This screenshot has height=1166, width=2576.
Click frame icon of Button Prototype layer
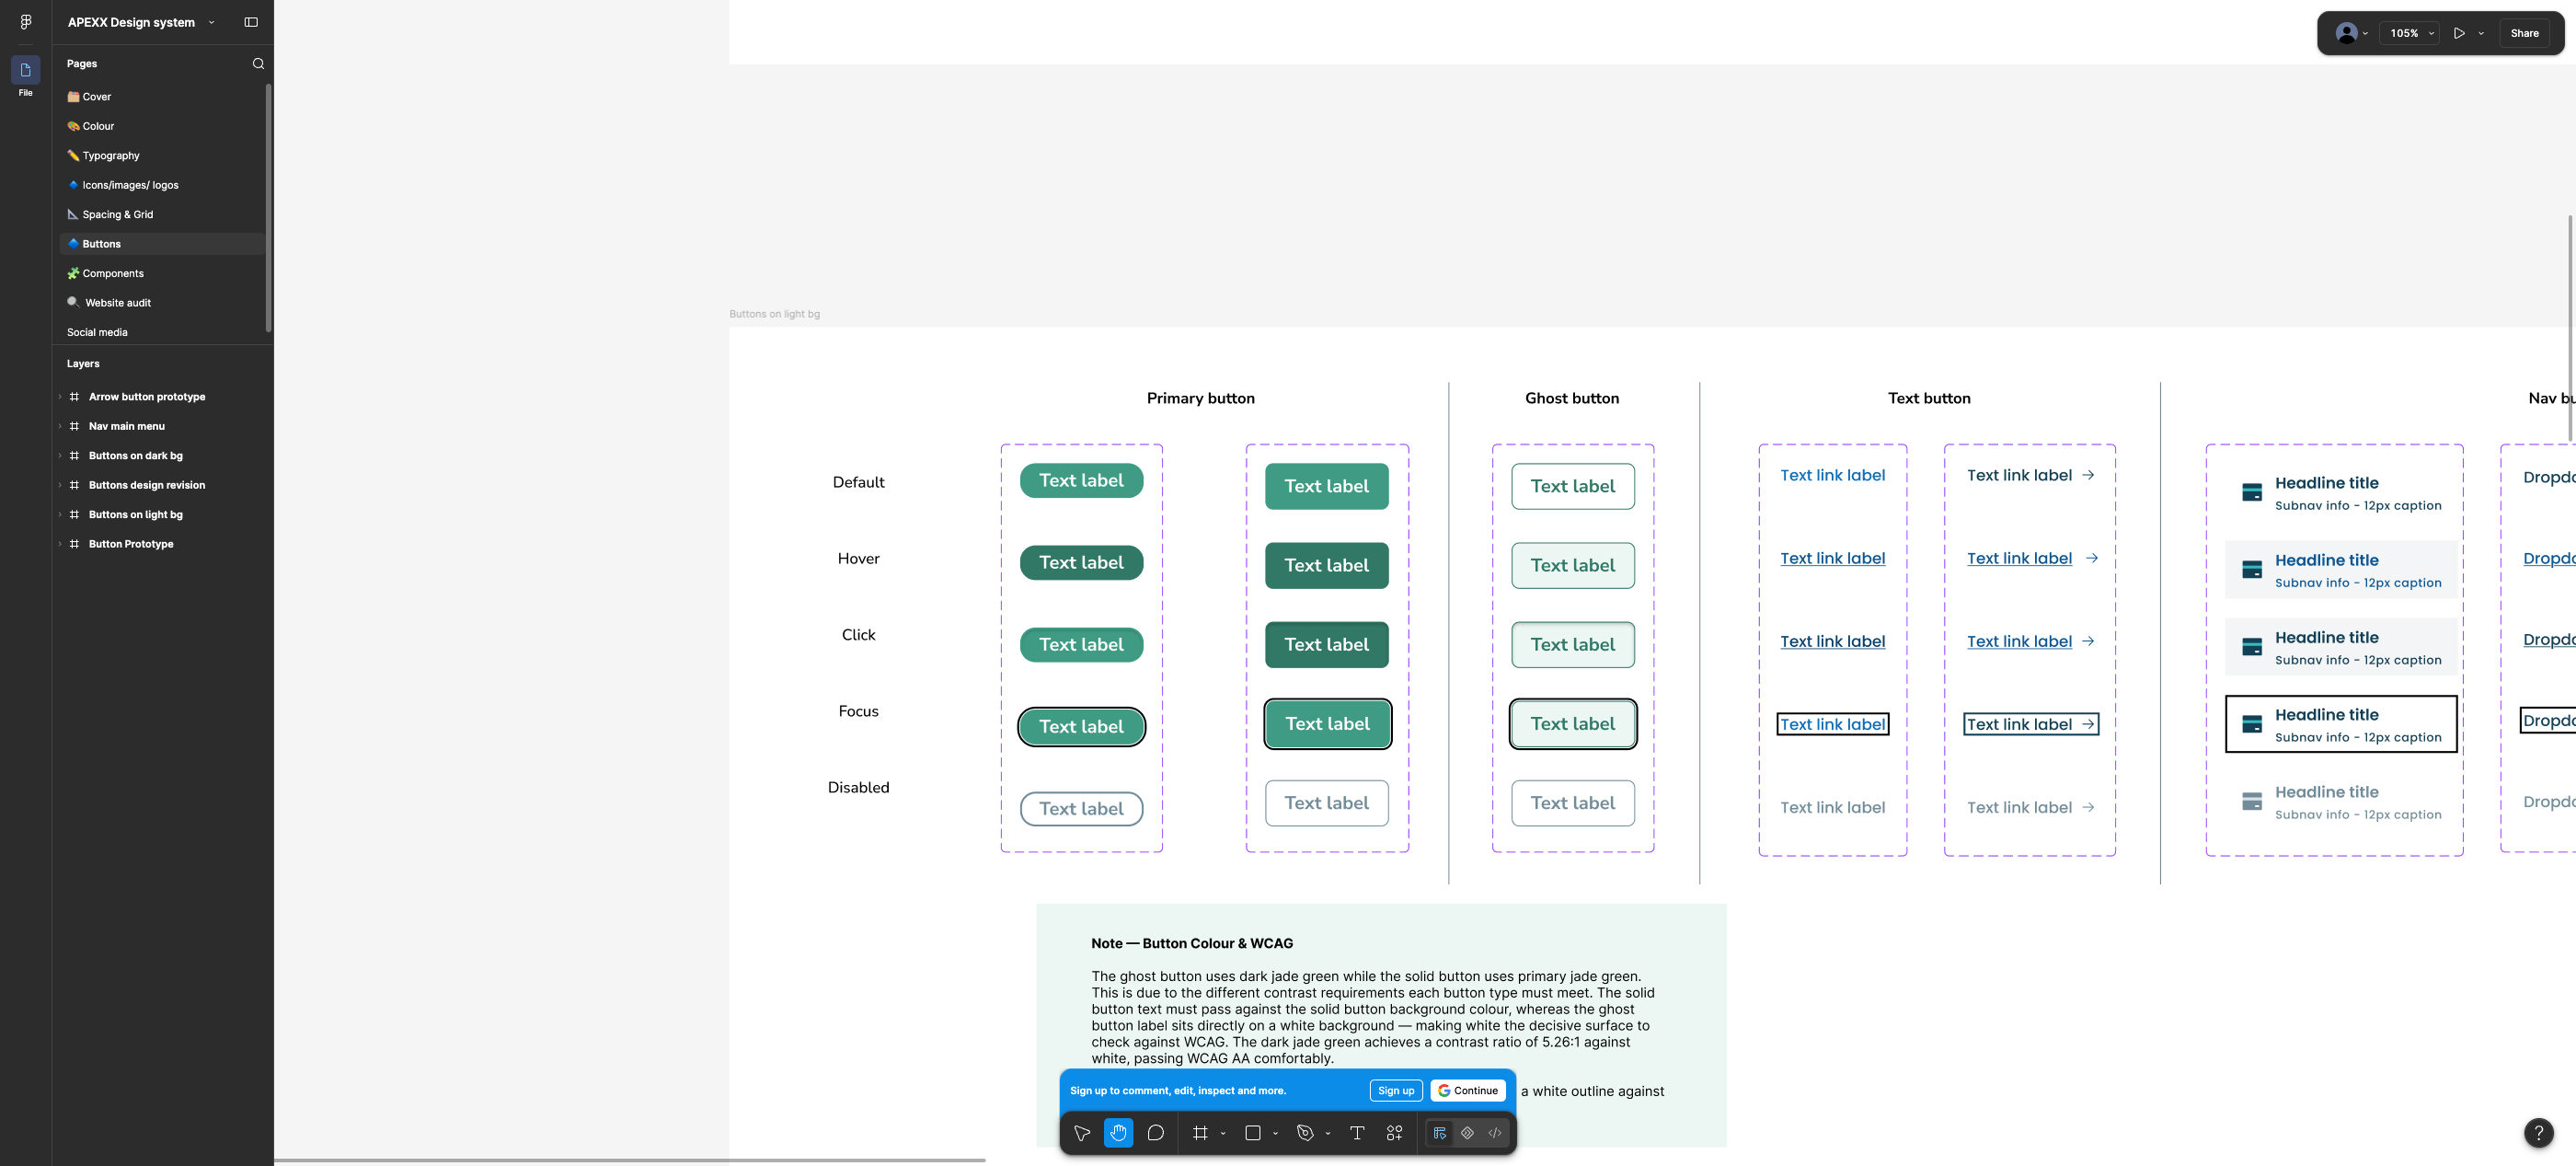74,544
